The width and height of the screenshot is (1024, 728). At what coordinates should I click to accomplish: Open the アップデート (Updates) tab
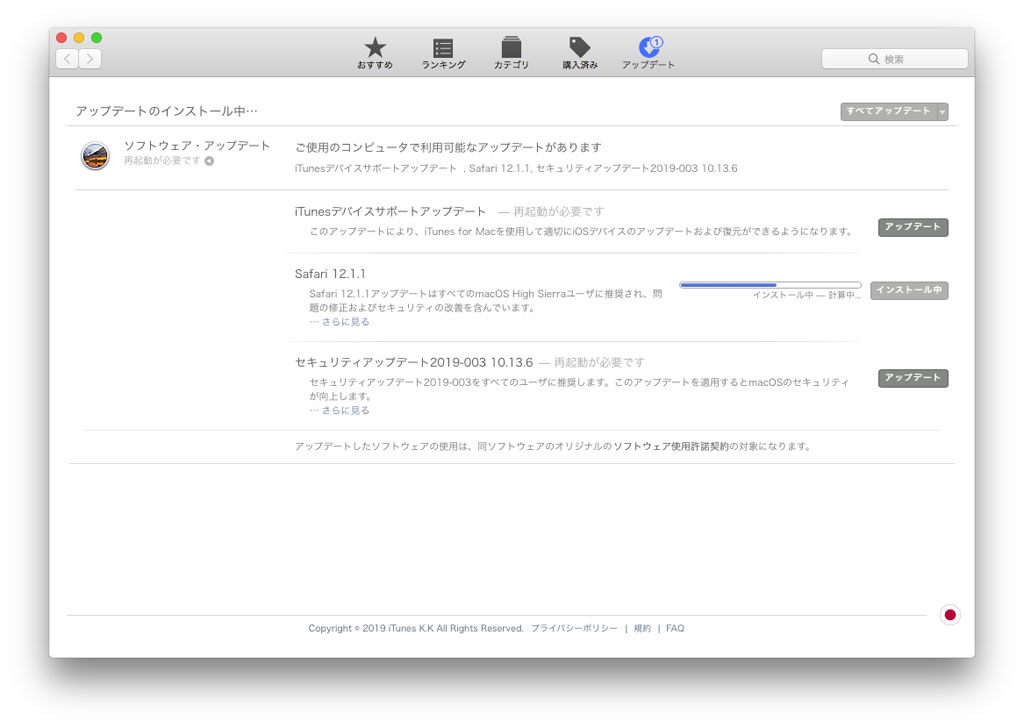click(648, 53)
